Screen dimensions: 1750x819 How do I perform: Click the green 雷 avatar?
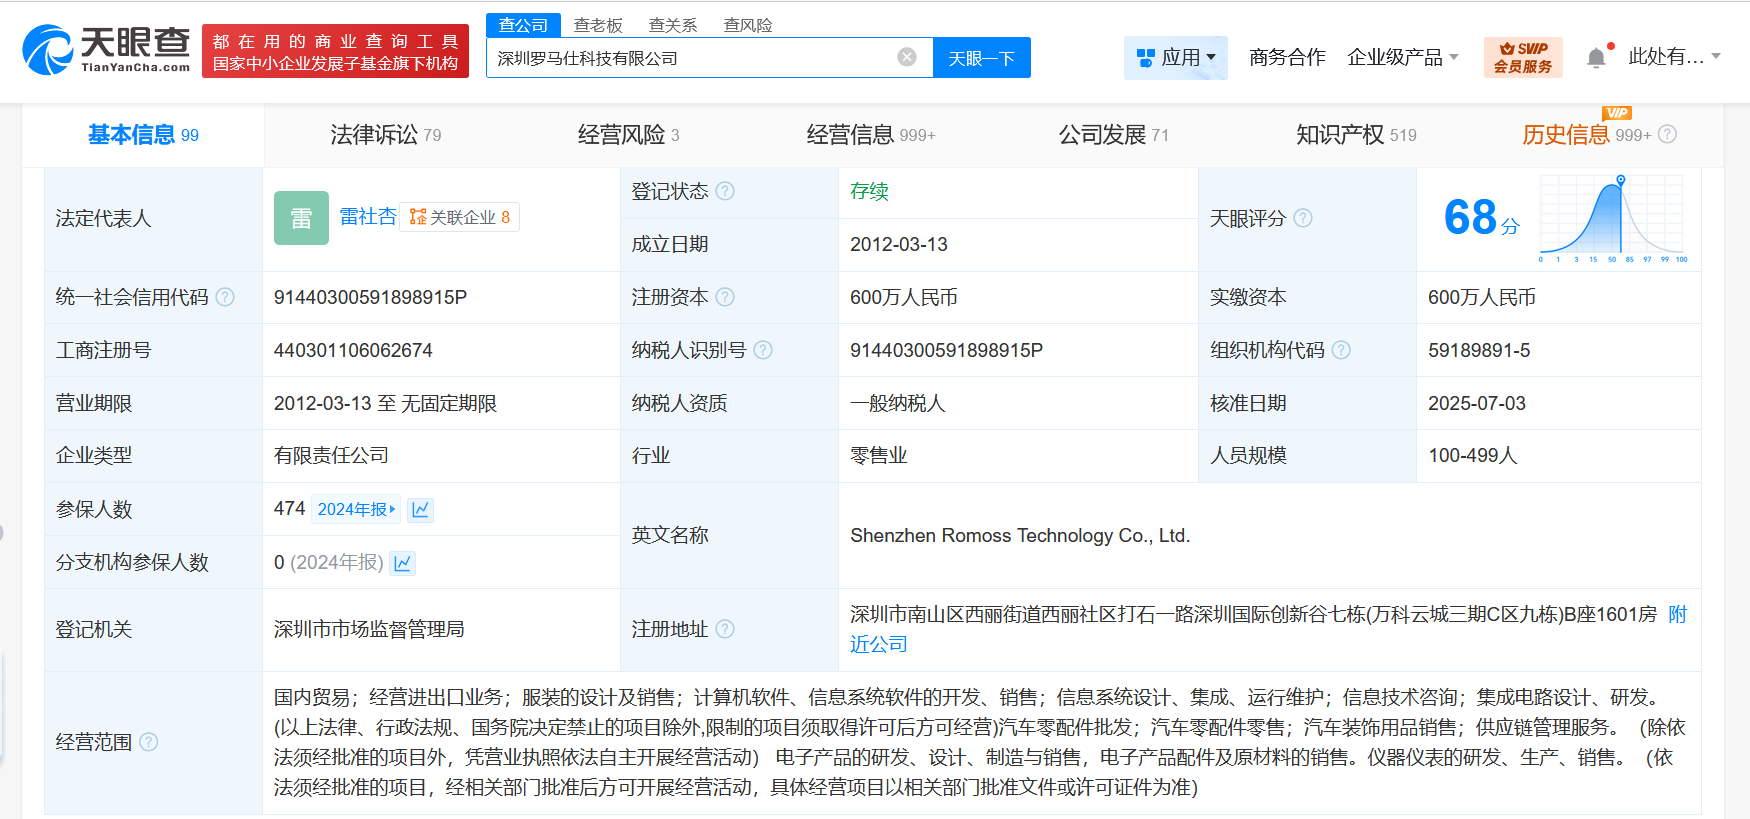[301, 218]
